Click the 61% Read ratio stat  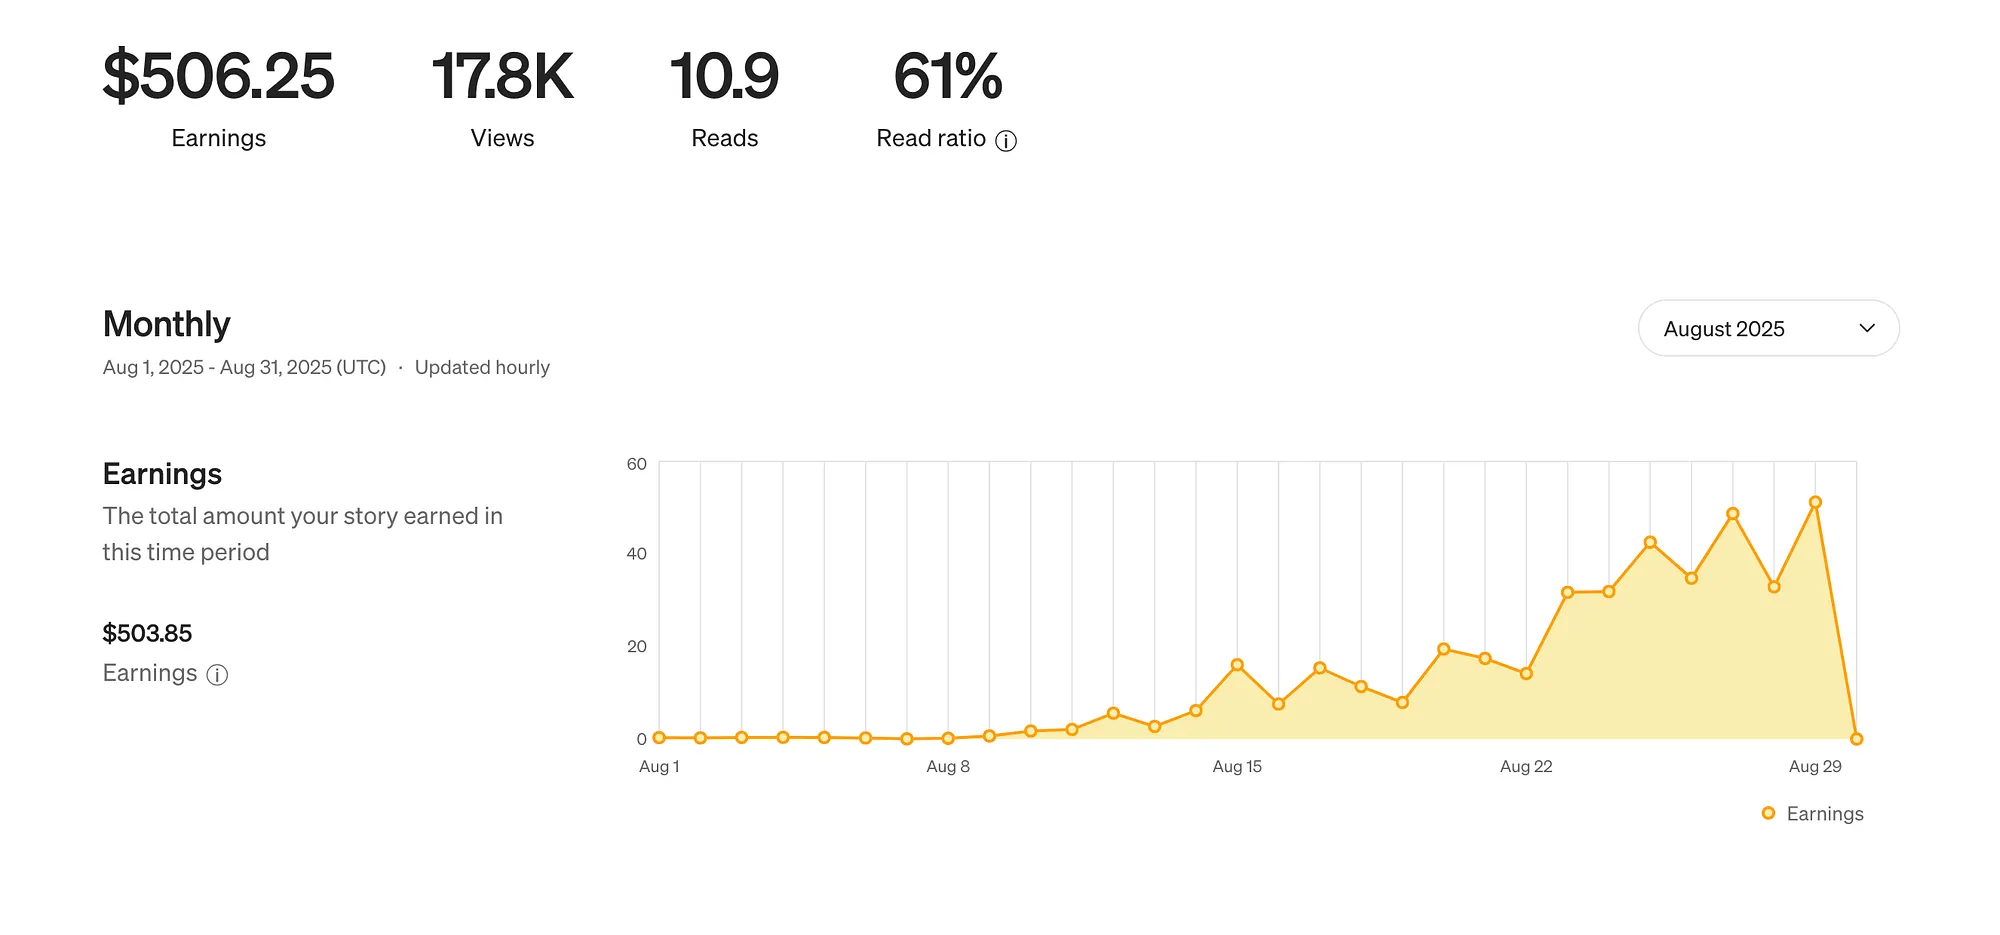(946, 97)
